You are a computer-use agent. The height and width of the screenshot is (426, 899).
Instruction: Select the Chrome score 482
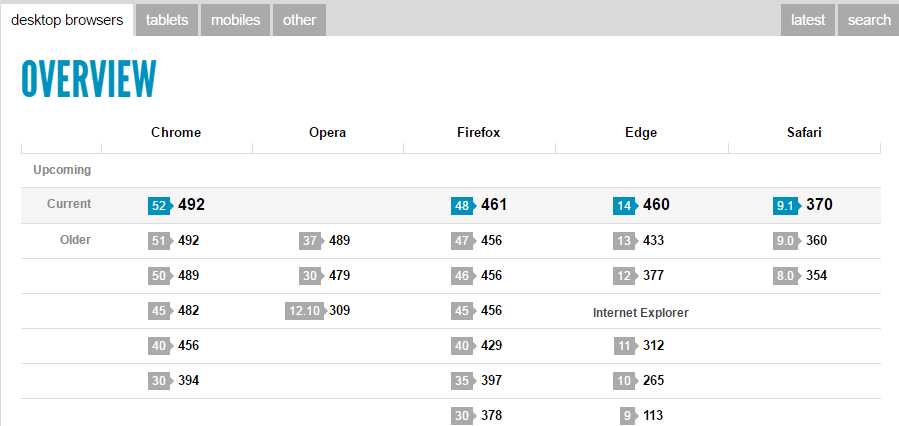pos(189,311)
